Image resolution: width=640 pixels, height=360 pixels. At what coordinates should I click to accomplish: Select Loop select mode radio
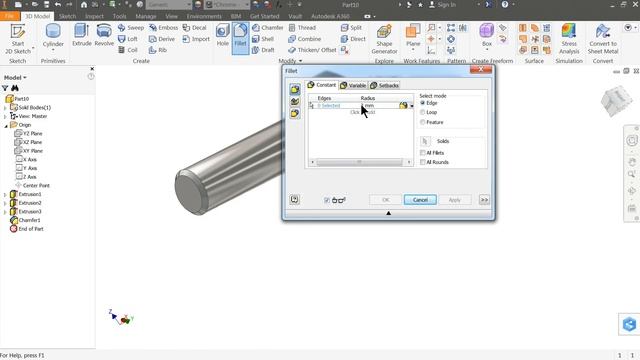tap(422, 112)
